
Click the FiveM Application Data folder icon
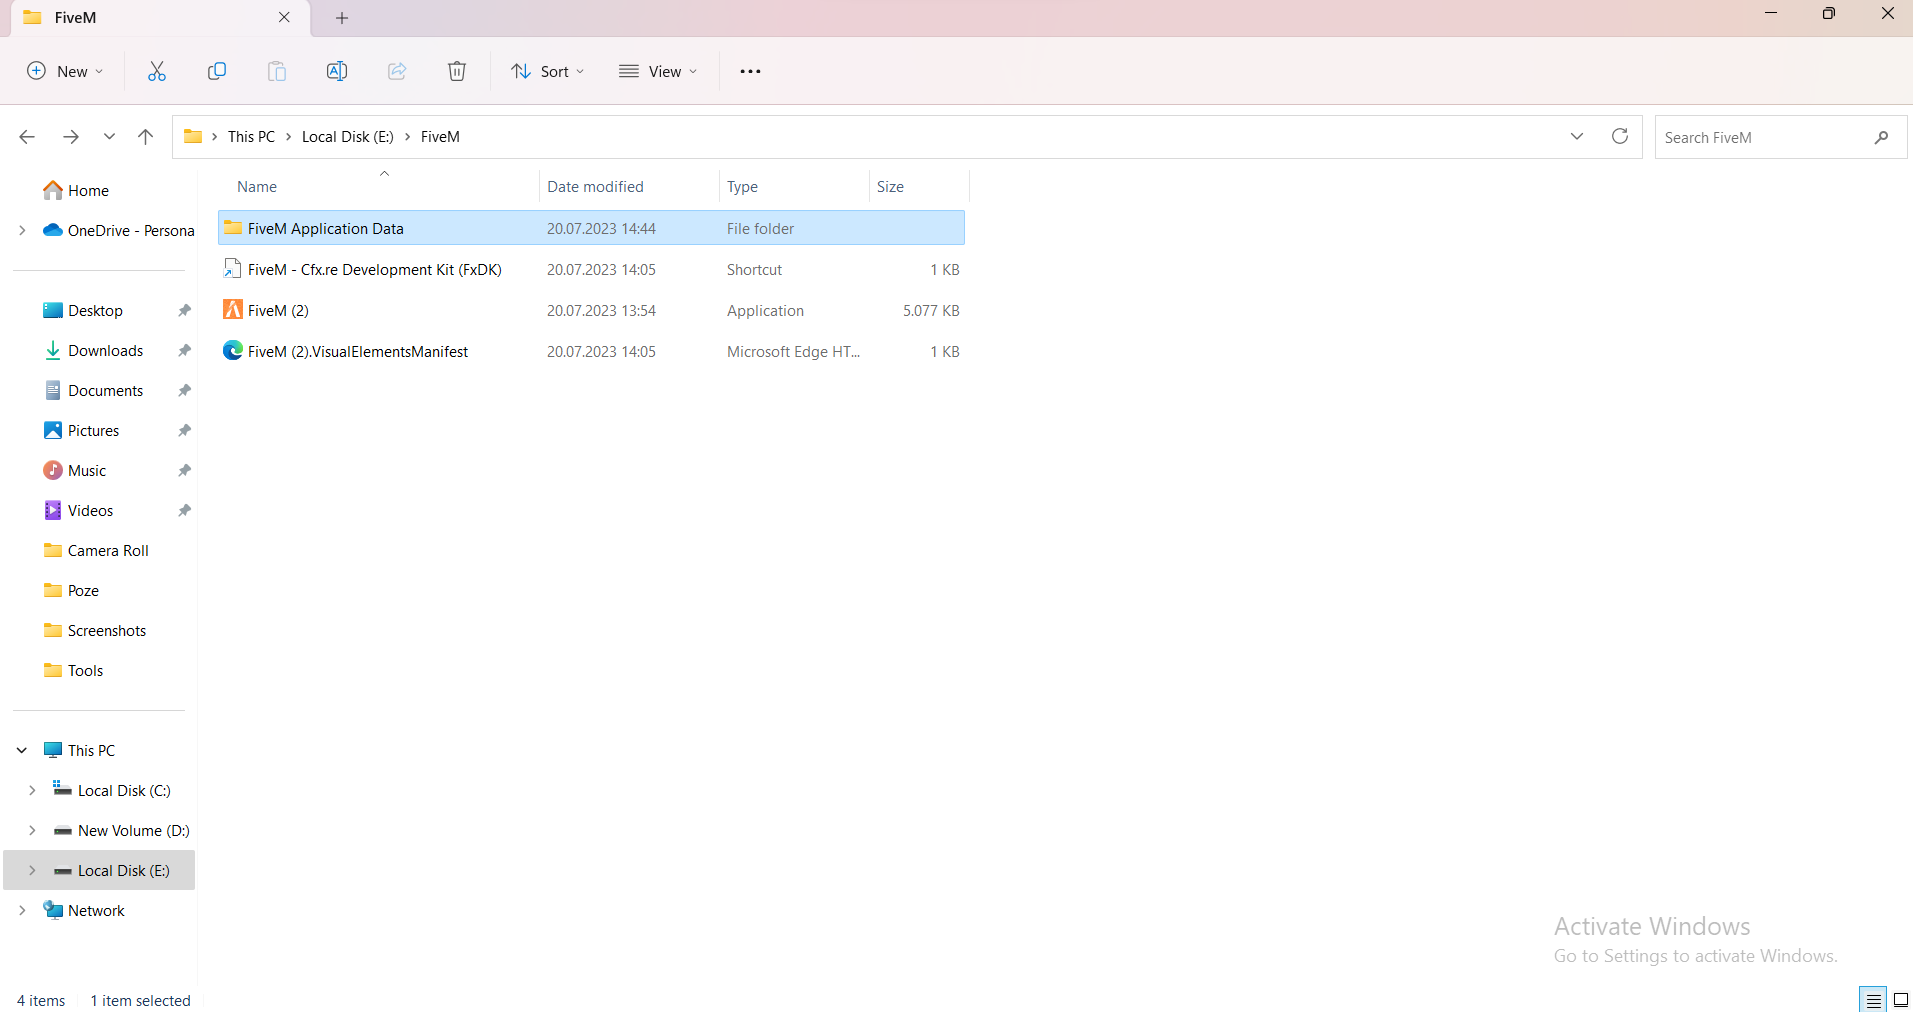233,228
